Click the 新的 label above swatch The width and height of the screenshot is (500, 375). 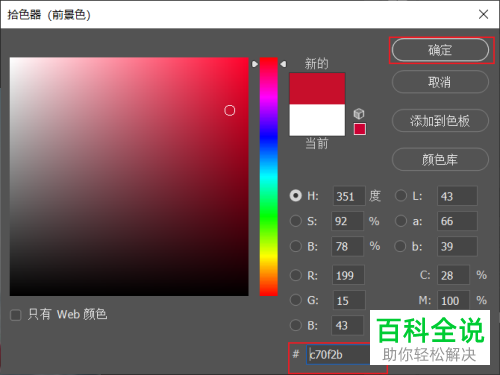click(316, 63)
